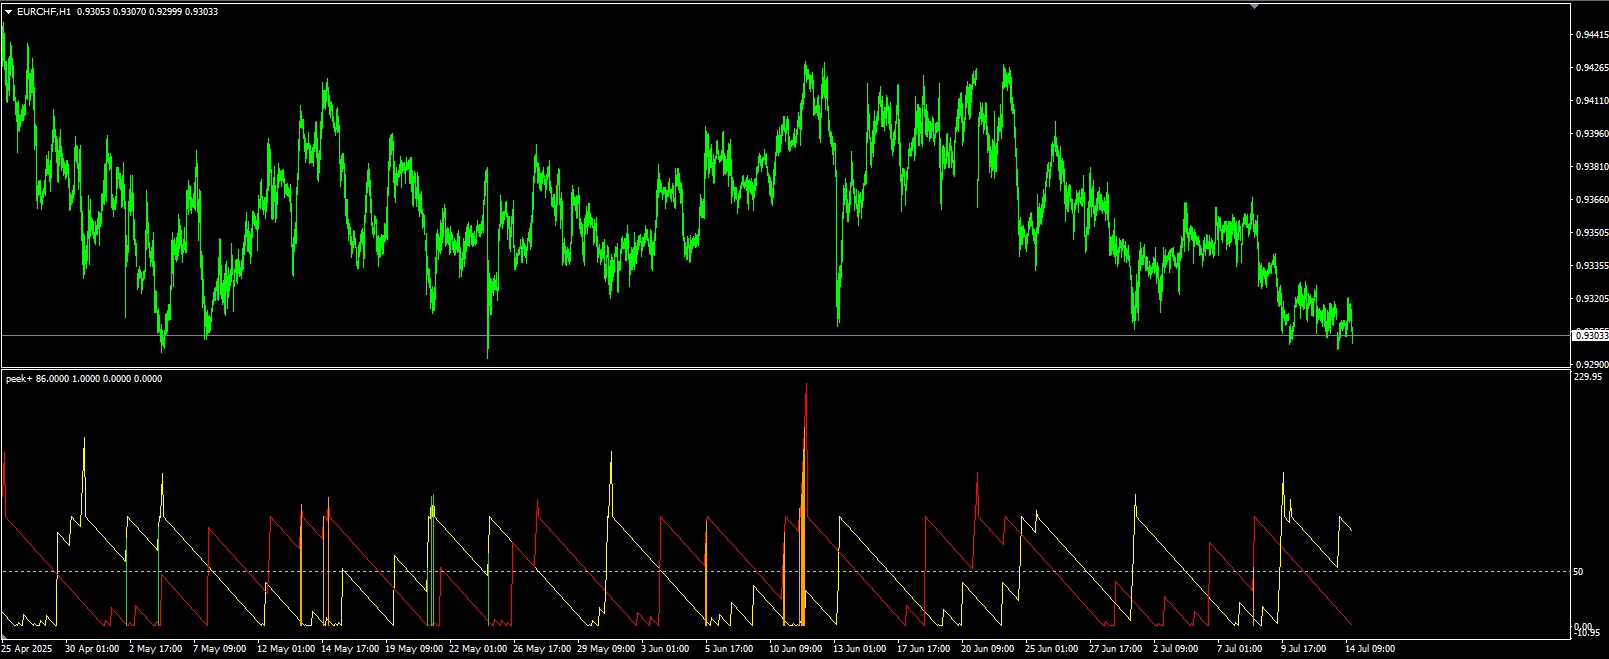Click the 0.93960 price scale label
1609x659 pixels.
(x=1591, y=133)
